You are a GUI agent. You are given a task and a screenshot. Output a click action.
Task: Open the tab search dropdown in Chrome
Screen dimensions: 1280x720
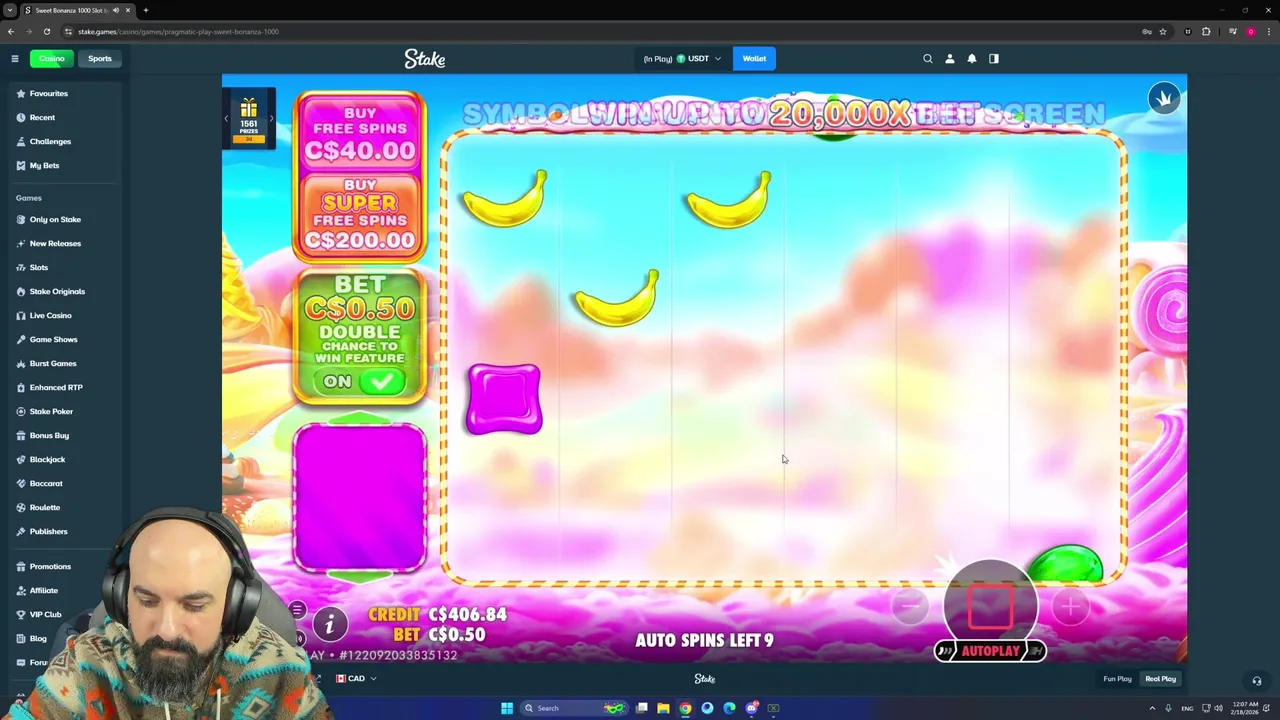pos(10,10)
